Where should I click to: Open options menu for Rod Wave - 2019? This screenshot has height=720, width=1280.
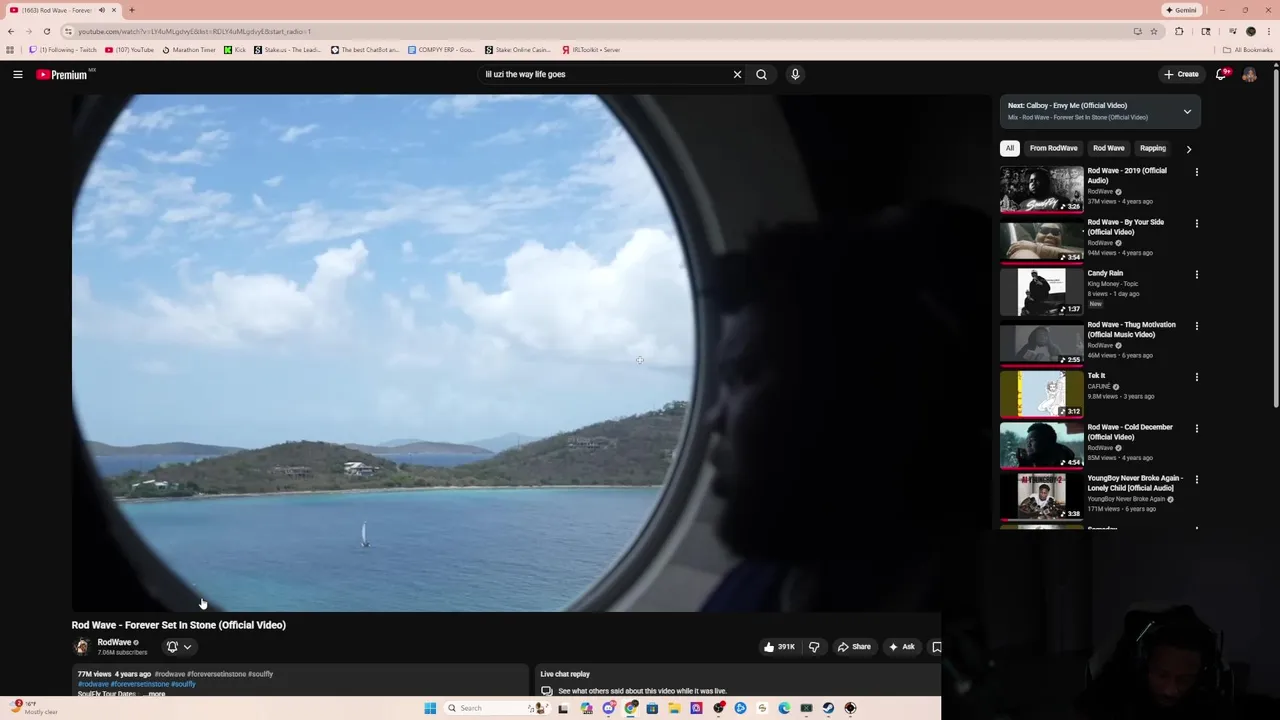pos(1196,172)
